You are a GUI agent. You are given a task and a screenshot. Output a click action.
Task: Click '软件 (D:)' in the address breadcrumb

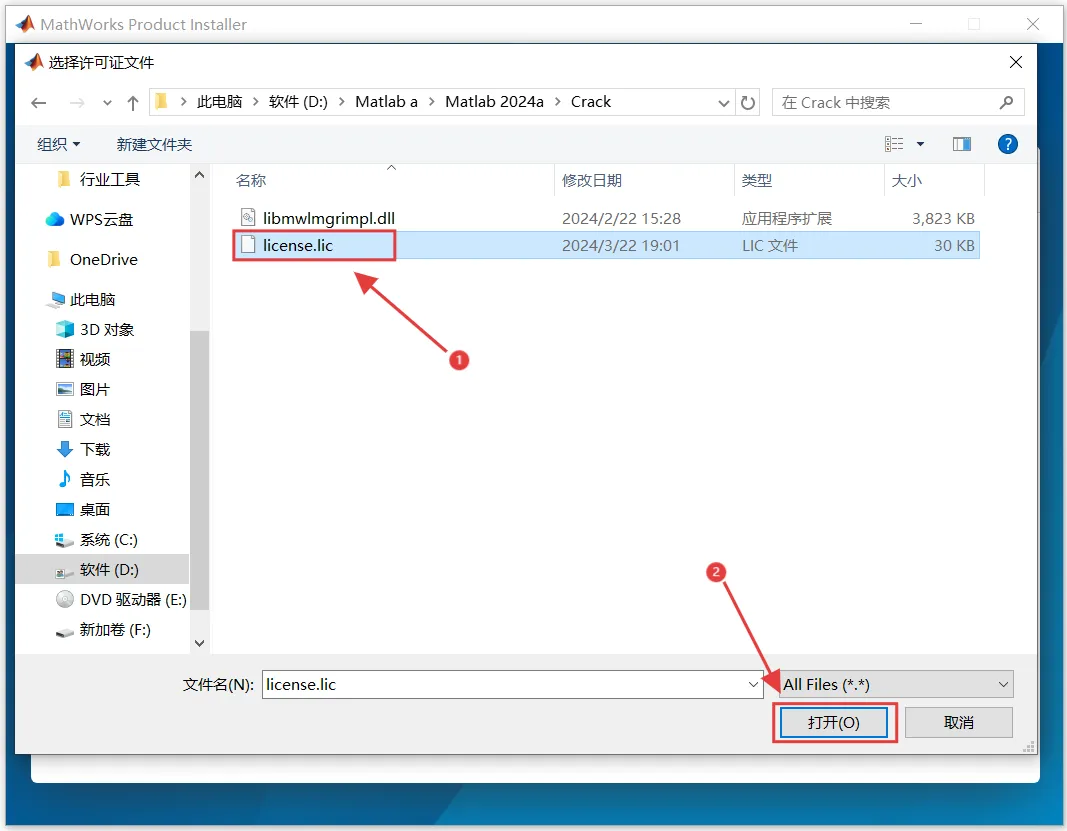pos(298,102)
